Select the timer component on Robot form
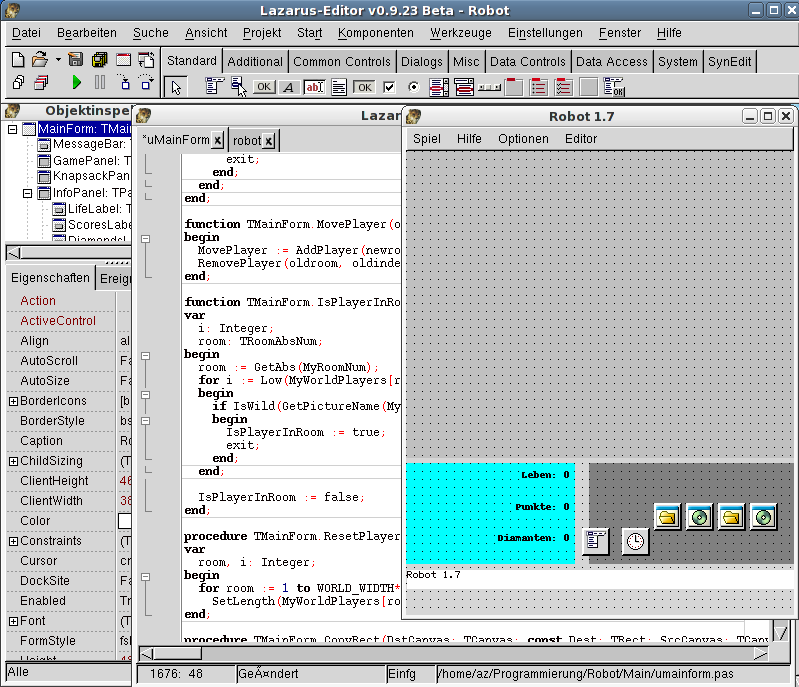 pos(635,541)
